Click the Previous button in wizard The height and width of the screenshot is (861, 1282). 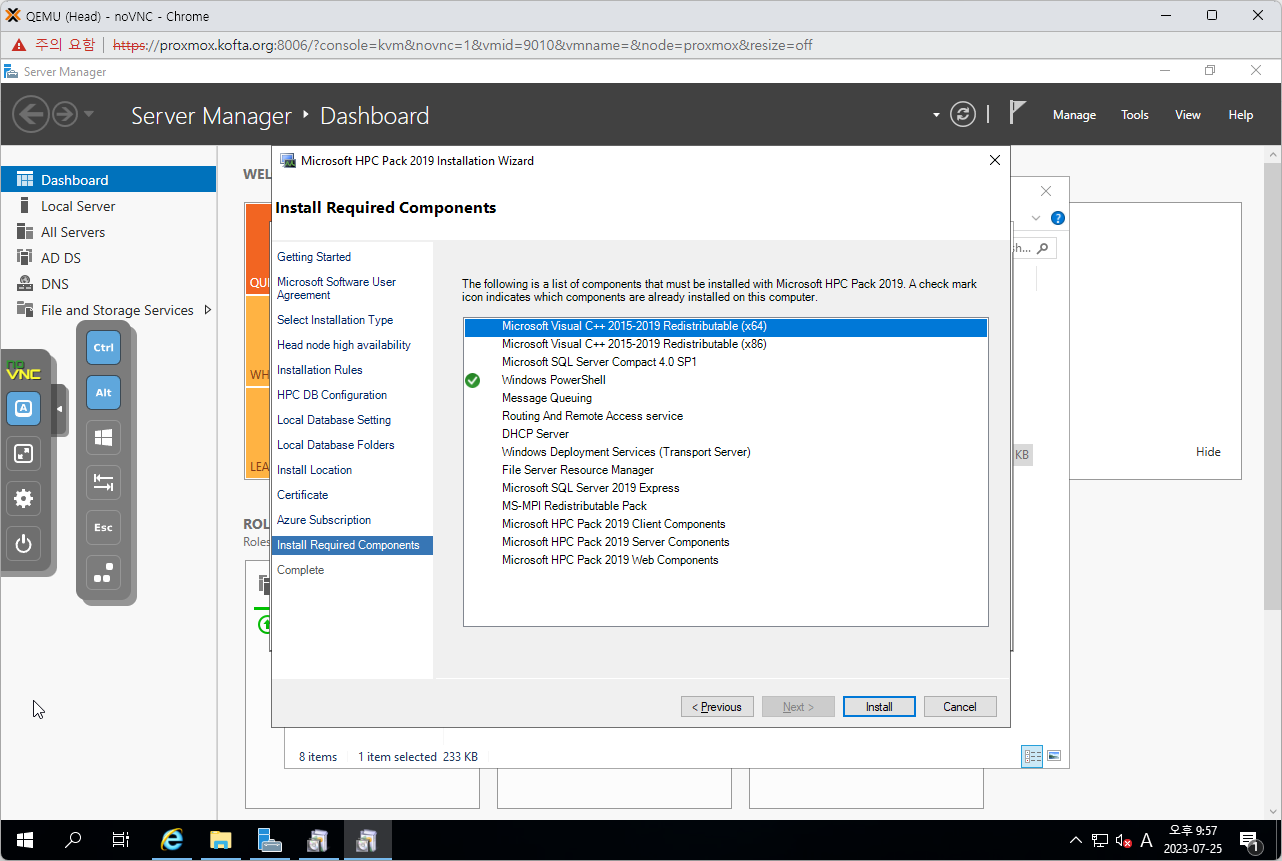click(x=717, y=707)
